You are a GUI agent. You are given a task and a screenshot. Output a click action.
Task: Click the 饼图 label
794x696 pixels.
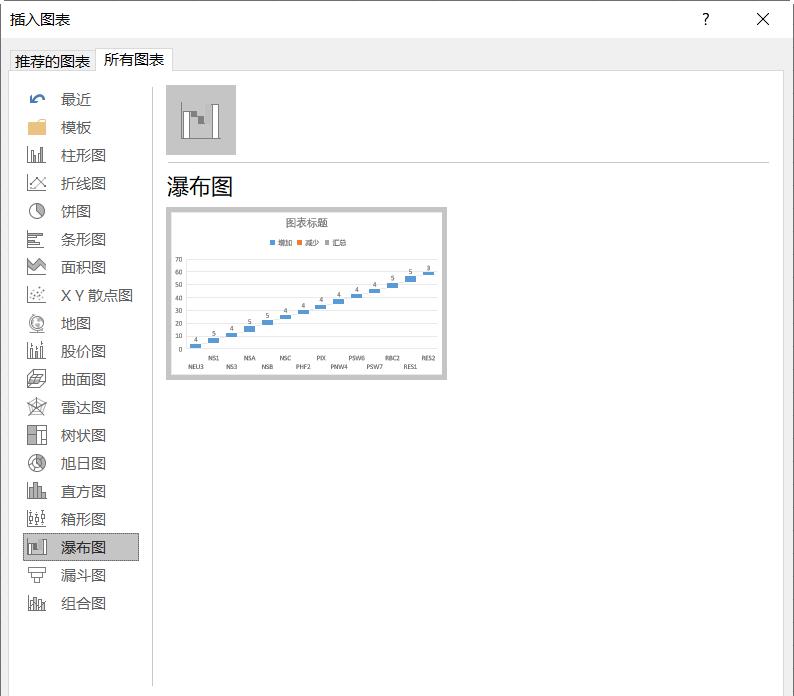coord(76,211)
